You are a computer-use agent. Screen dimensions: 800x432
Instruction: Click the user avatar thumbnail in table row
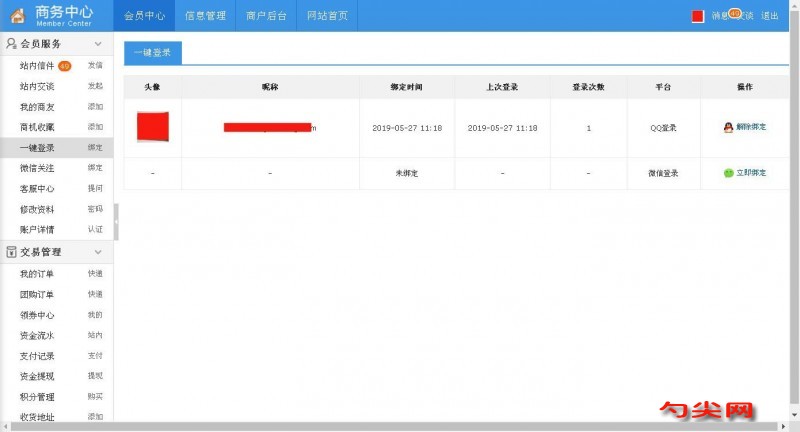(x=152, y=127)
